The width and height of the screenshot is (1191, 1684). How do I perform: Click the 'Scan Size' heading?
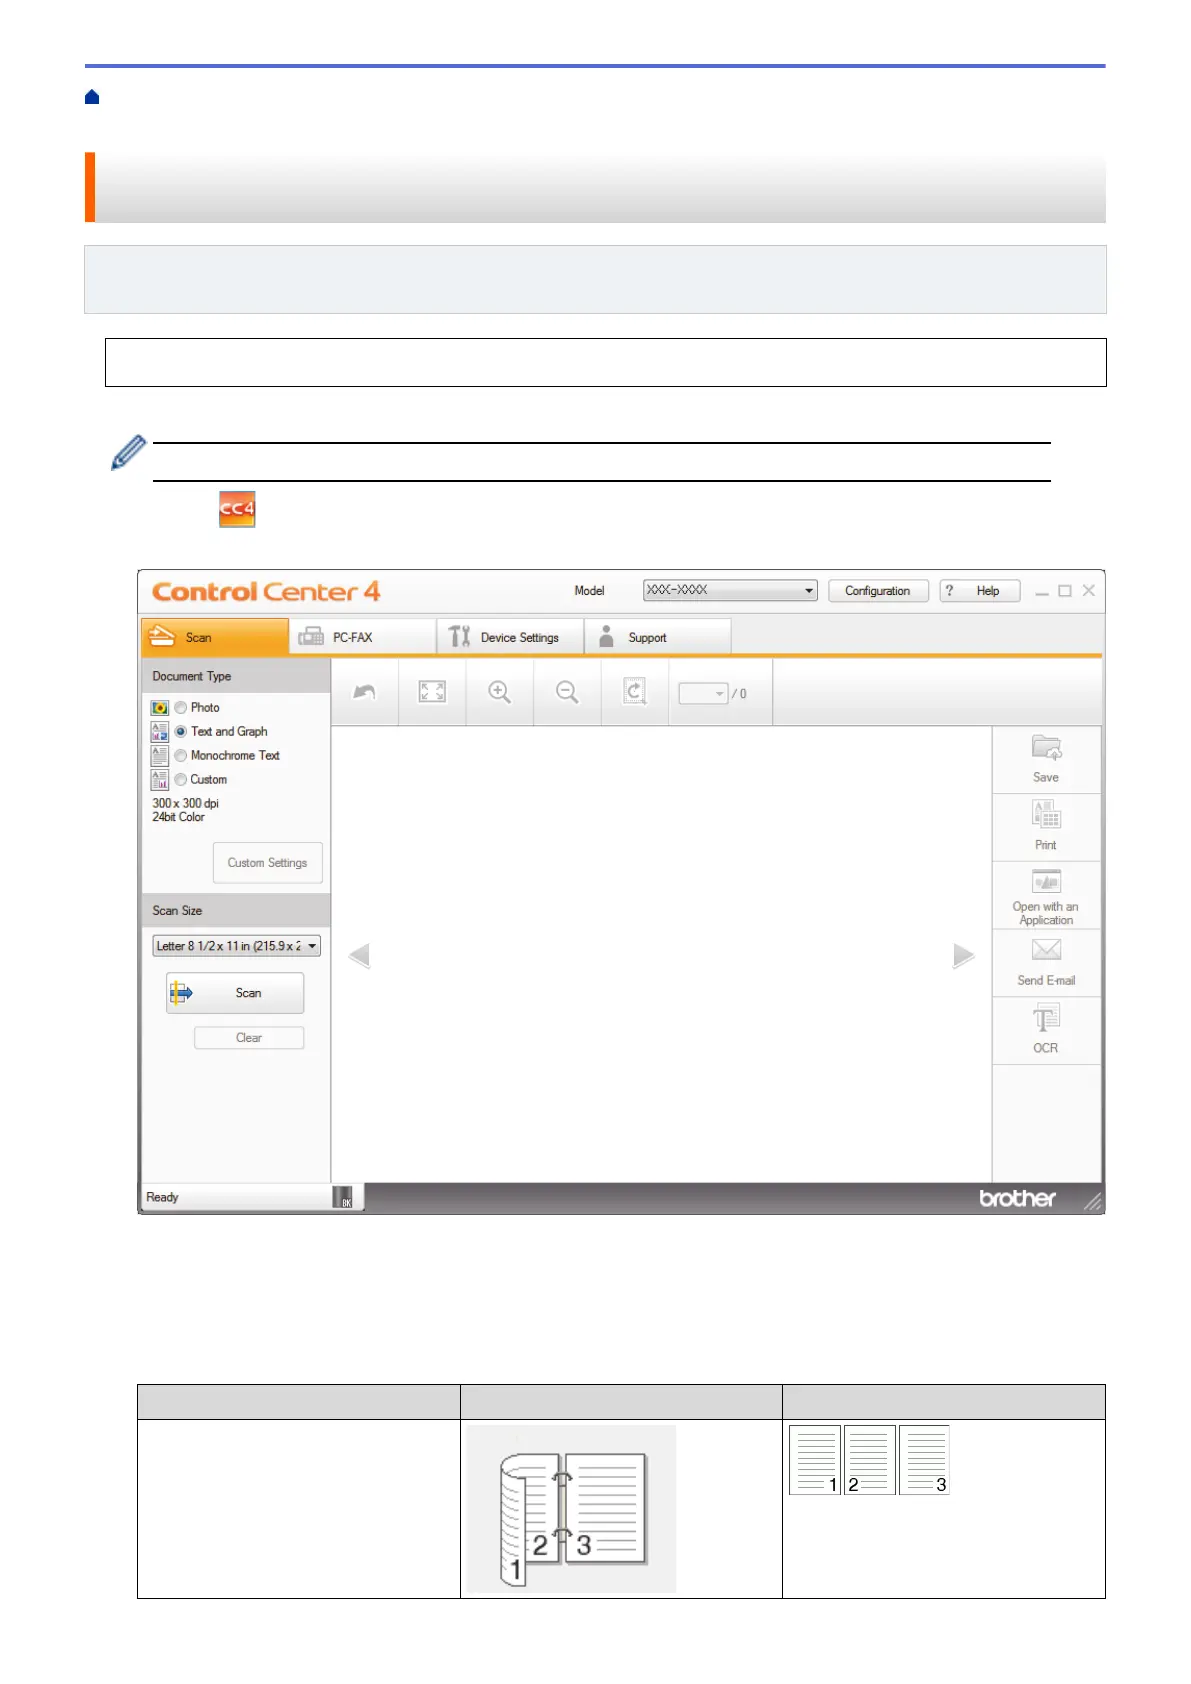177,910
